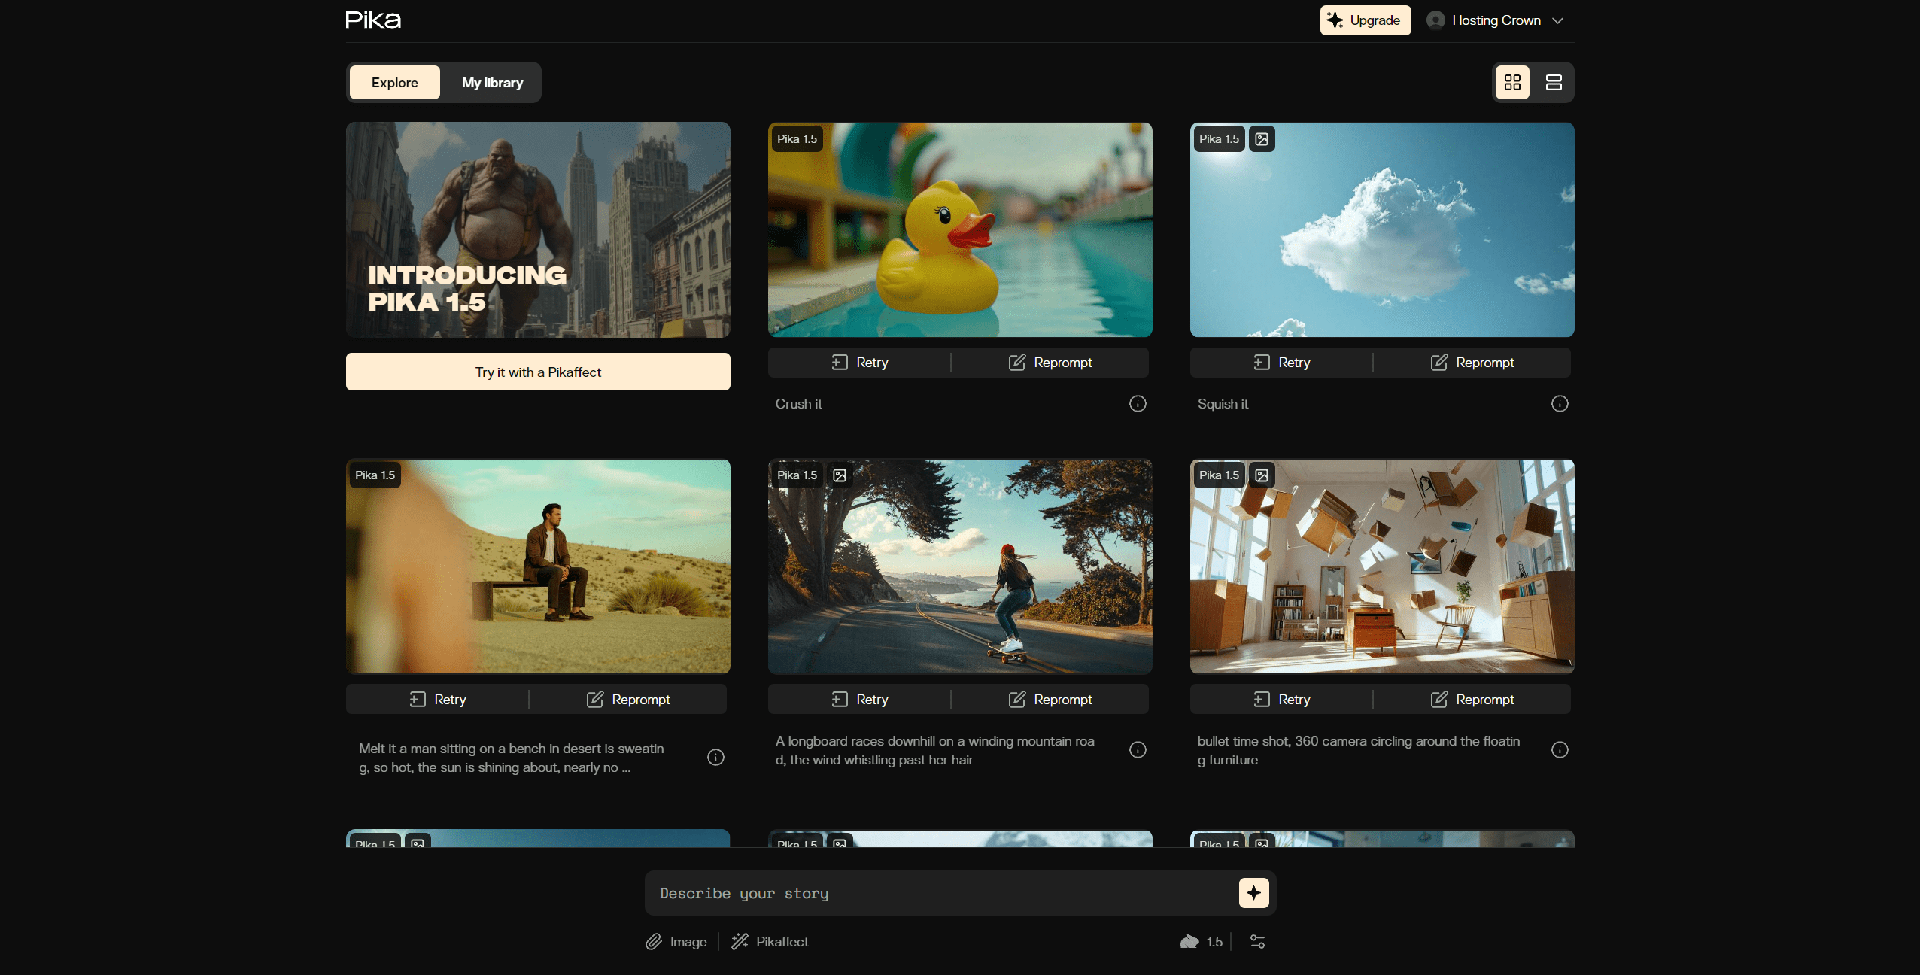Click the Squish it caption
Viewport: 1920px width, 975px height.
[x=1223, y=404]
